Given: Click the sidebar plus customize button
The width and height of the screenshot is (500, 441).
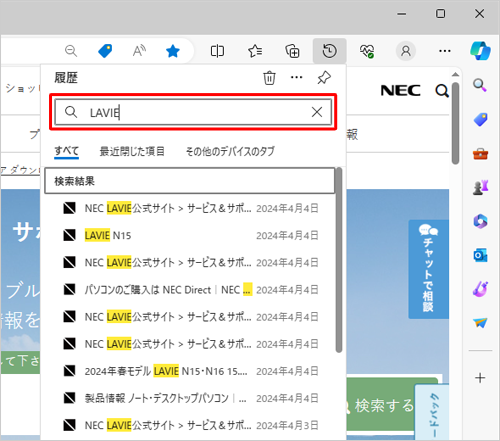Looking at the screenshot, I should (480, 378).
